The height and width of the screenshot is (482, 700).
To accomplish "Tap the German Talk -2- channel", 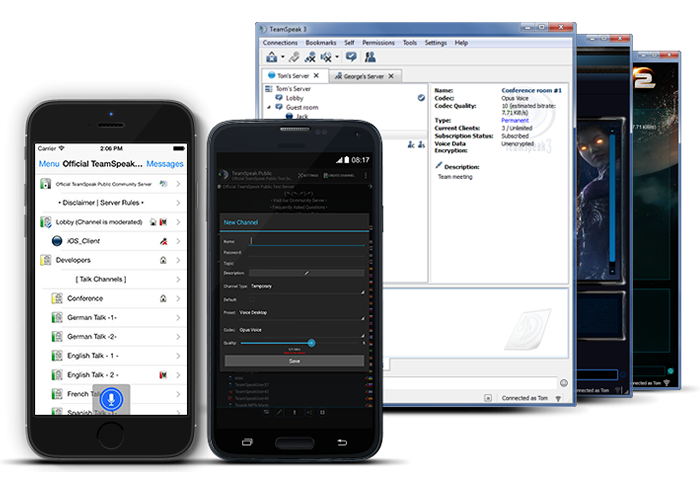I will [111, 337].
